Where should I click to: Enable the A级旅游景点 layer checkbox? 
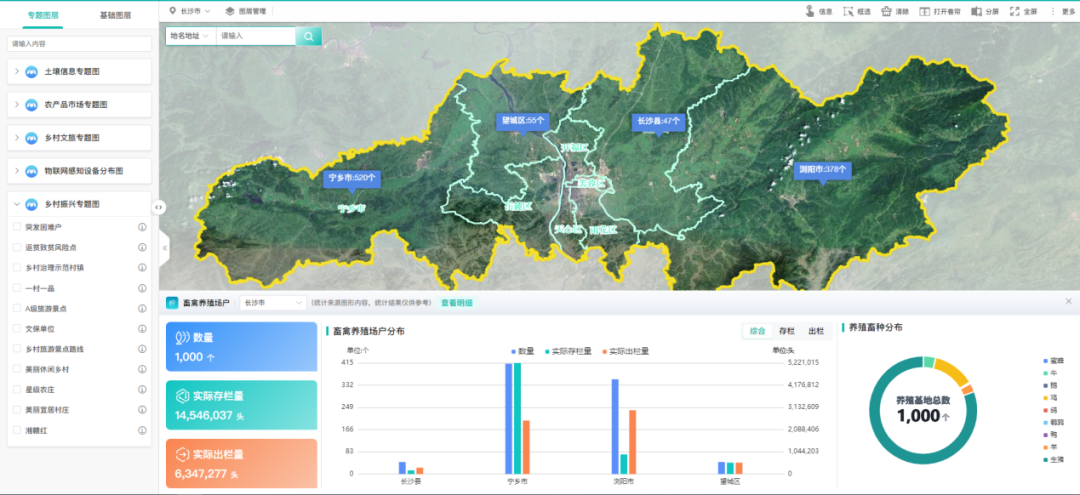(x=16, y=308)
